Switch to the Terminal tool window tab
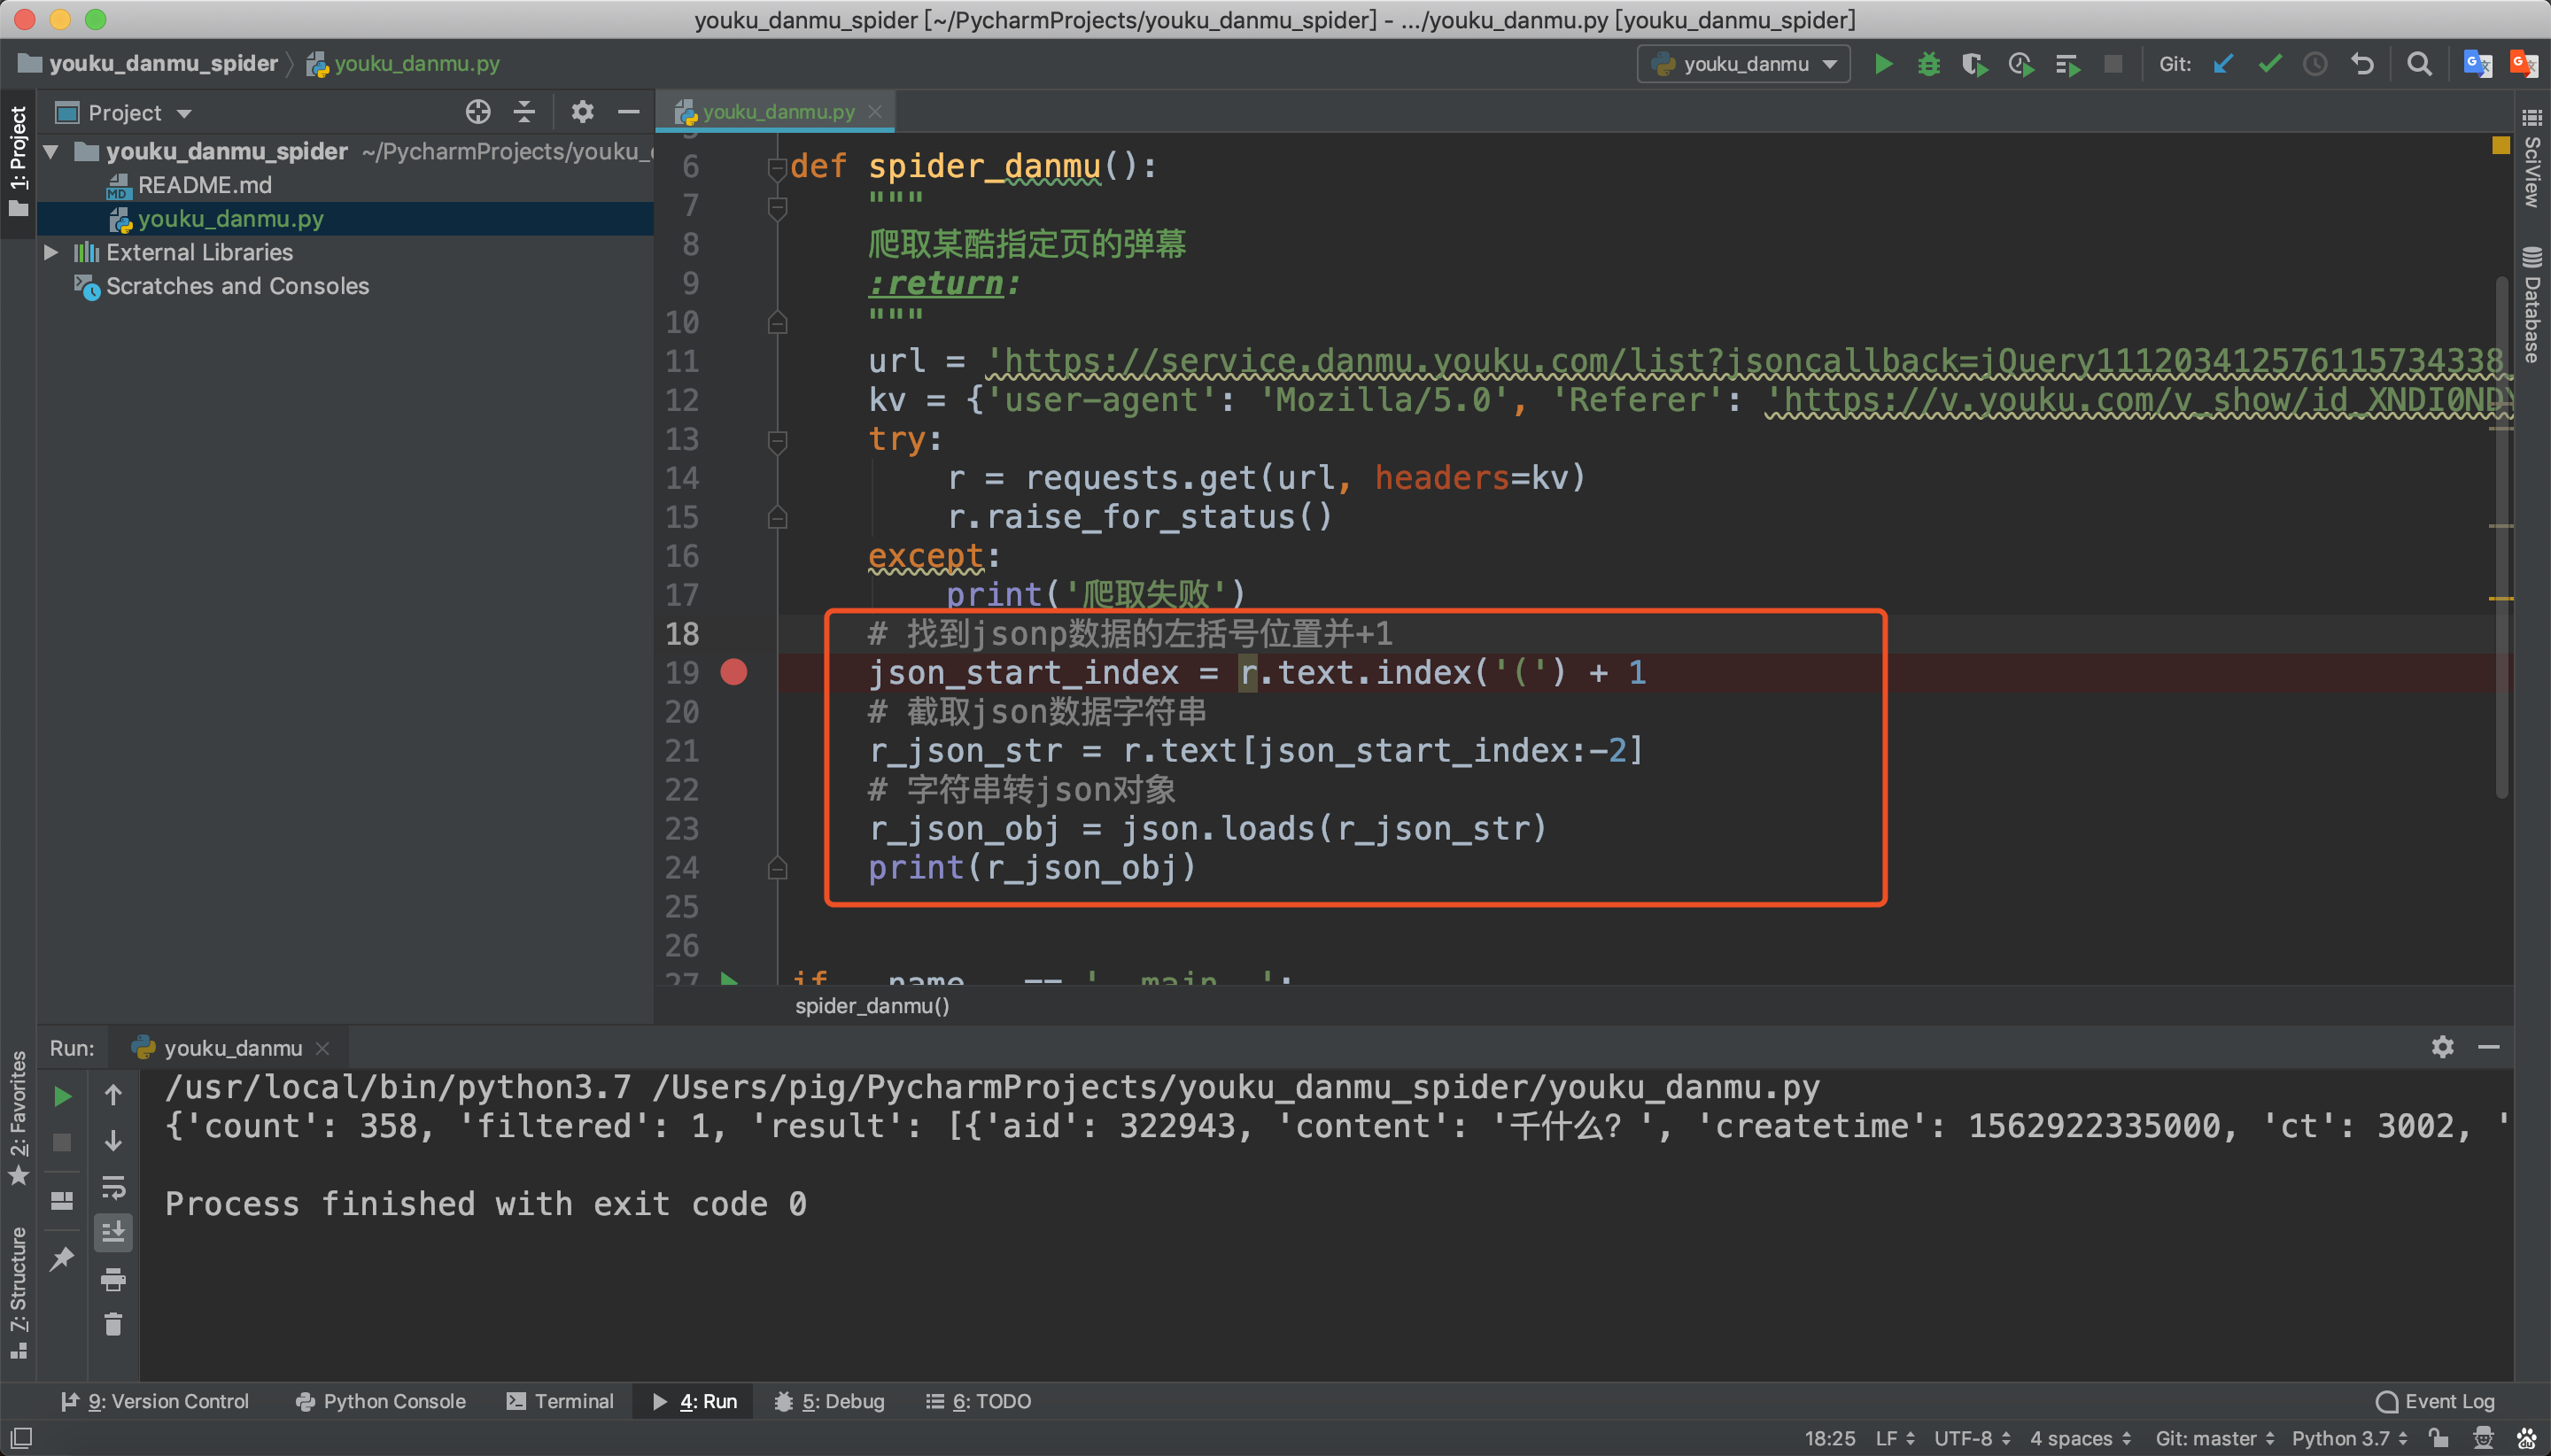This screenshot has width=2551, height=1456. (x=560, y=1401)
